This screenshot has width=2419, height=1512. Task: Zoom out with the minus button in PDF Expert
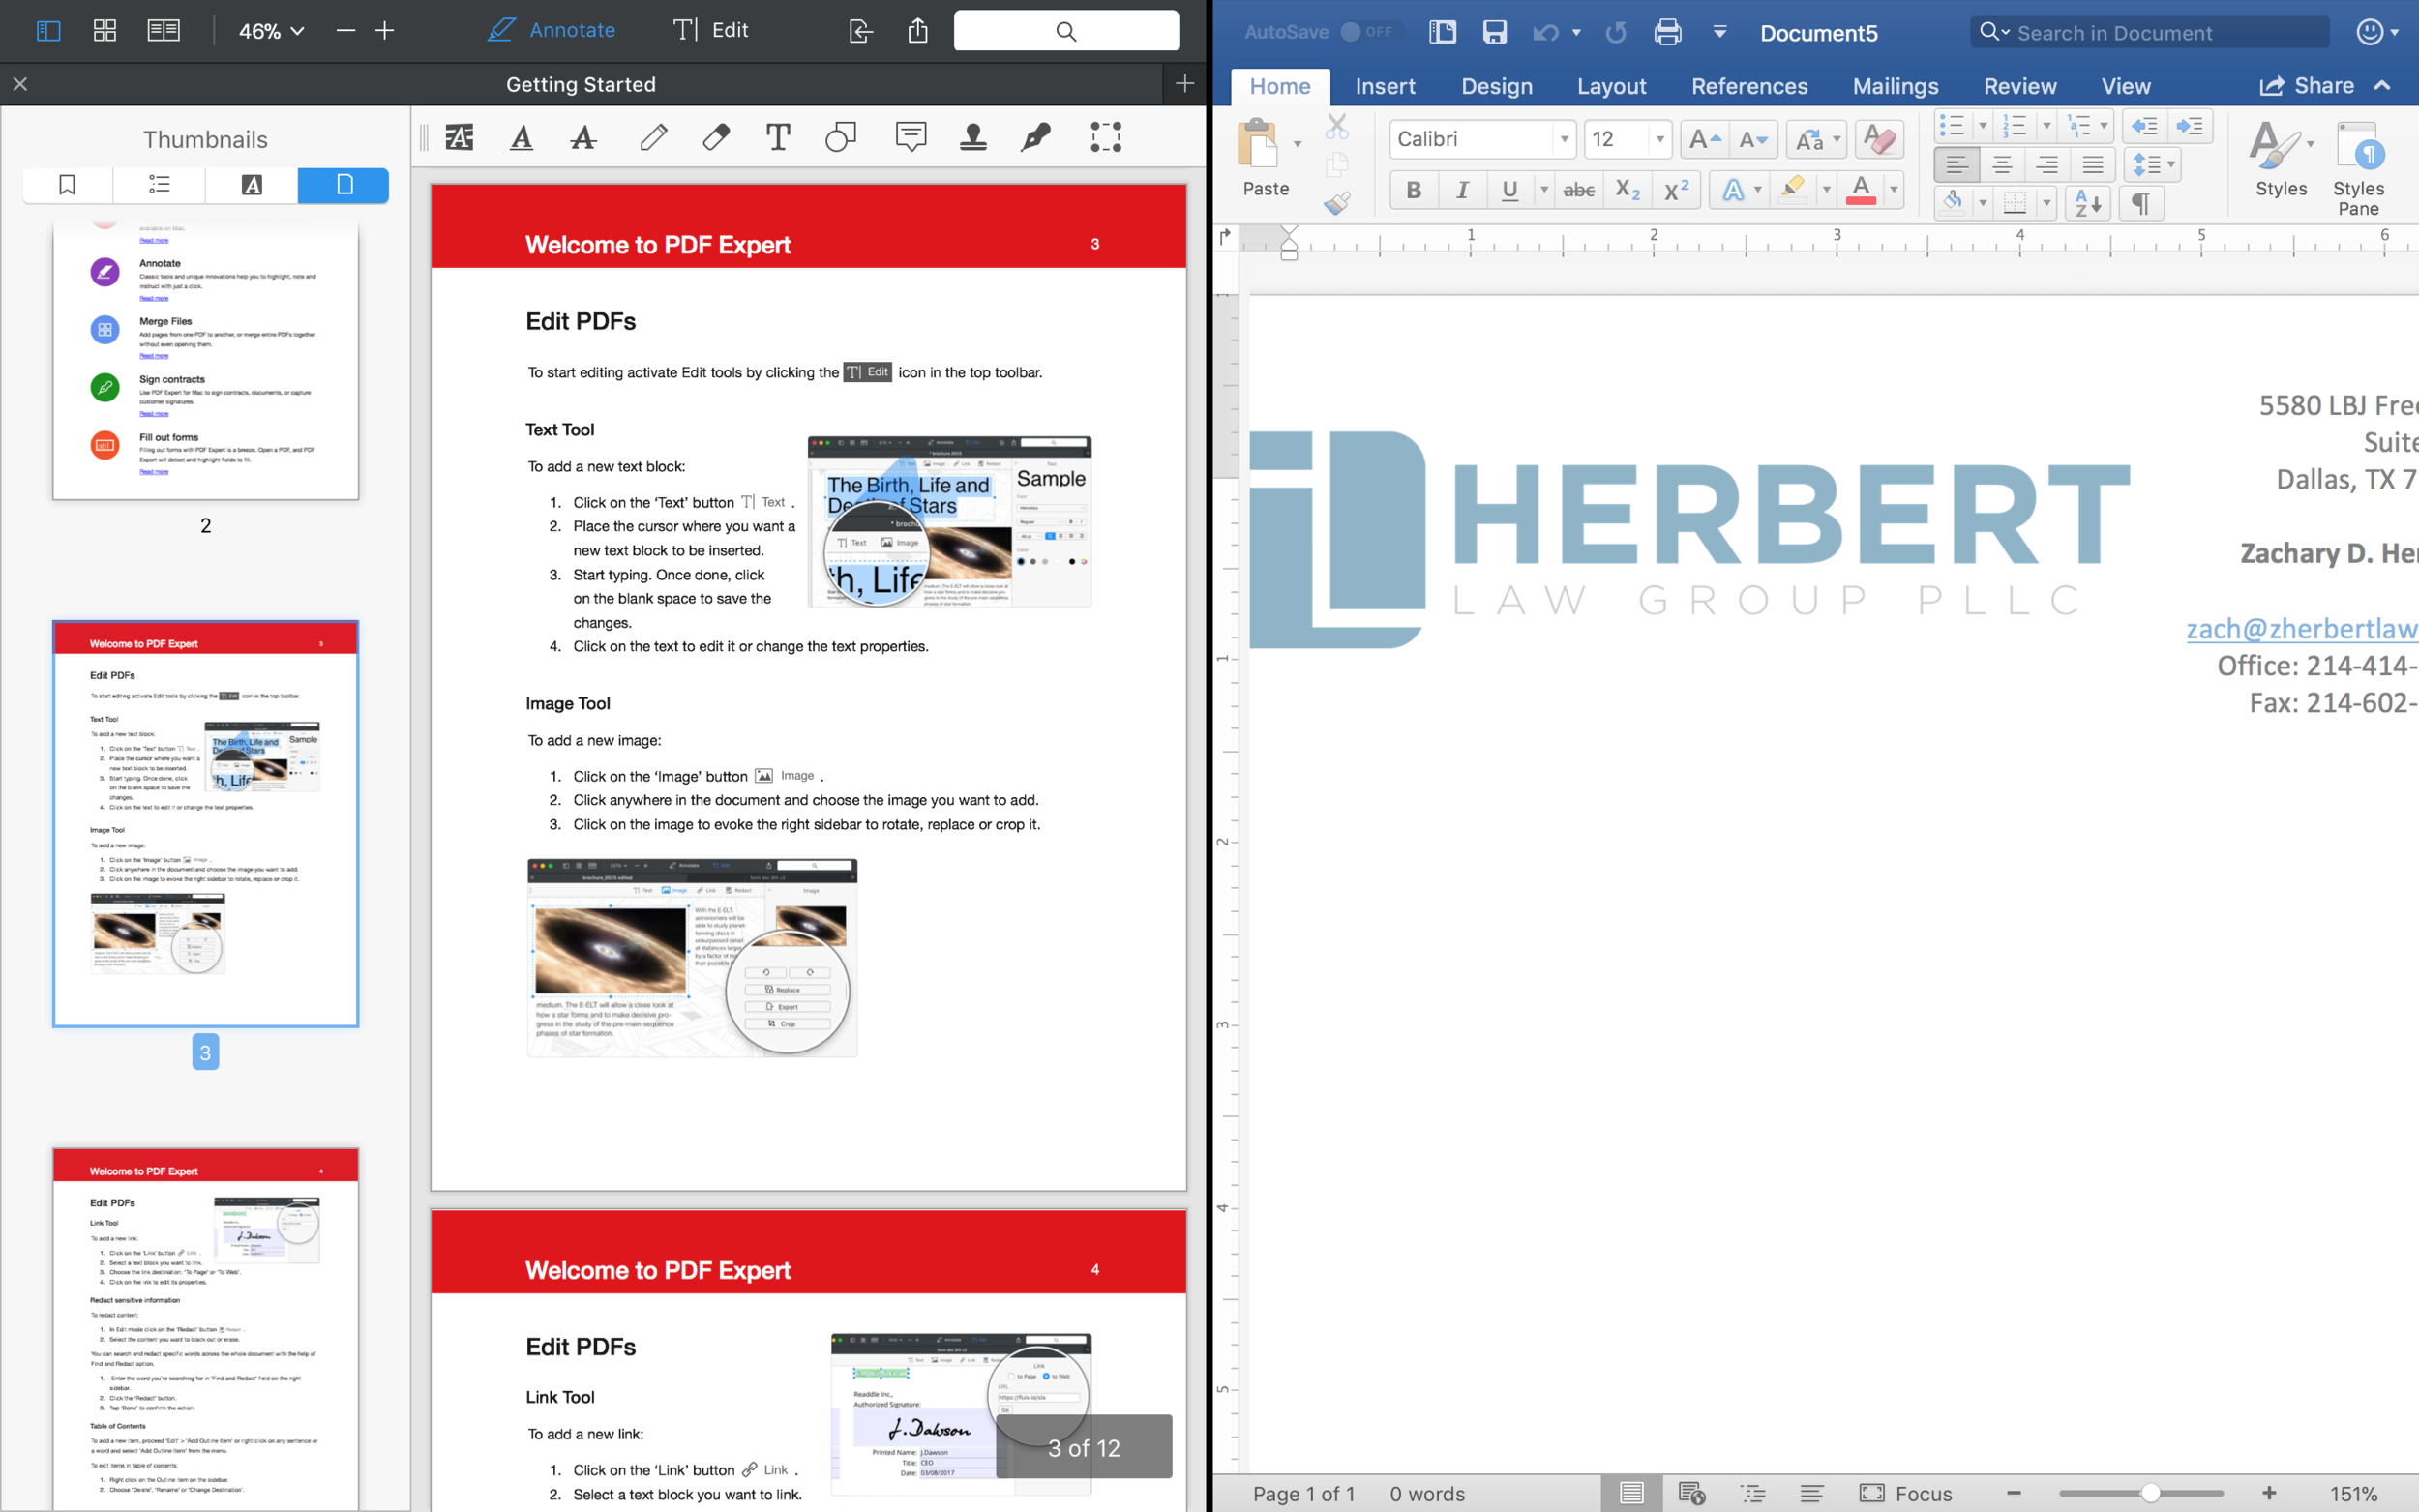tap(346, 31)
